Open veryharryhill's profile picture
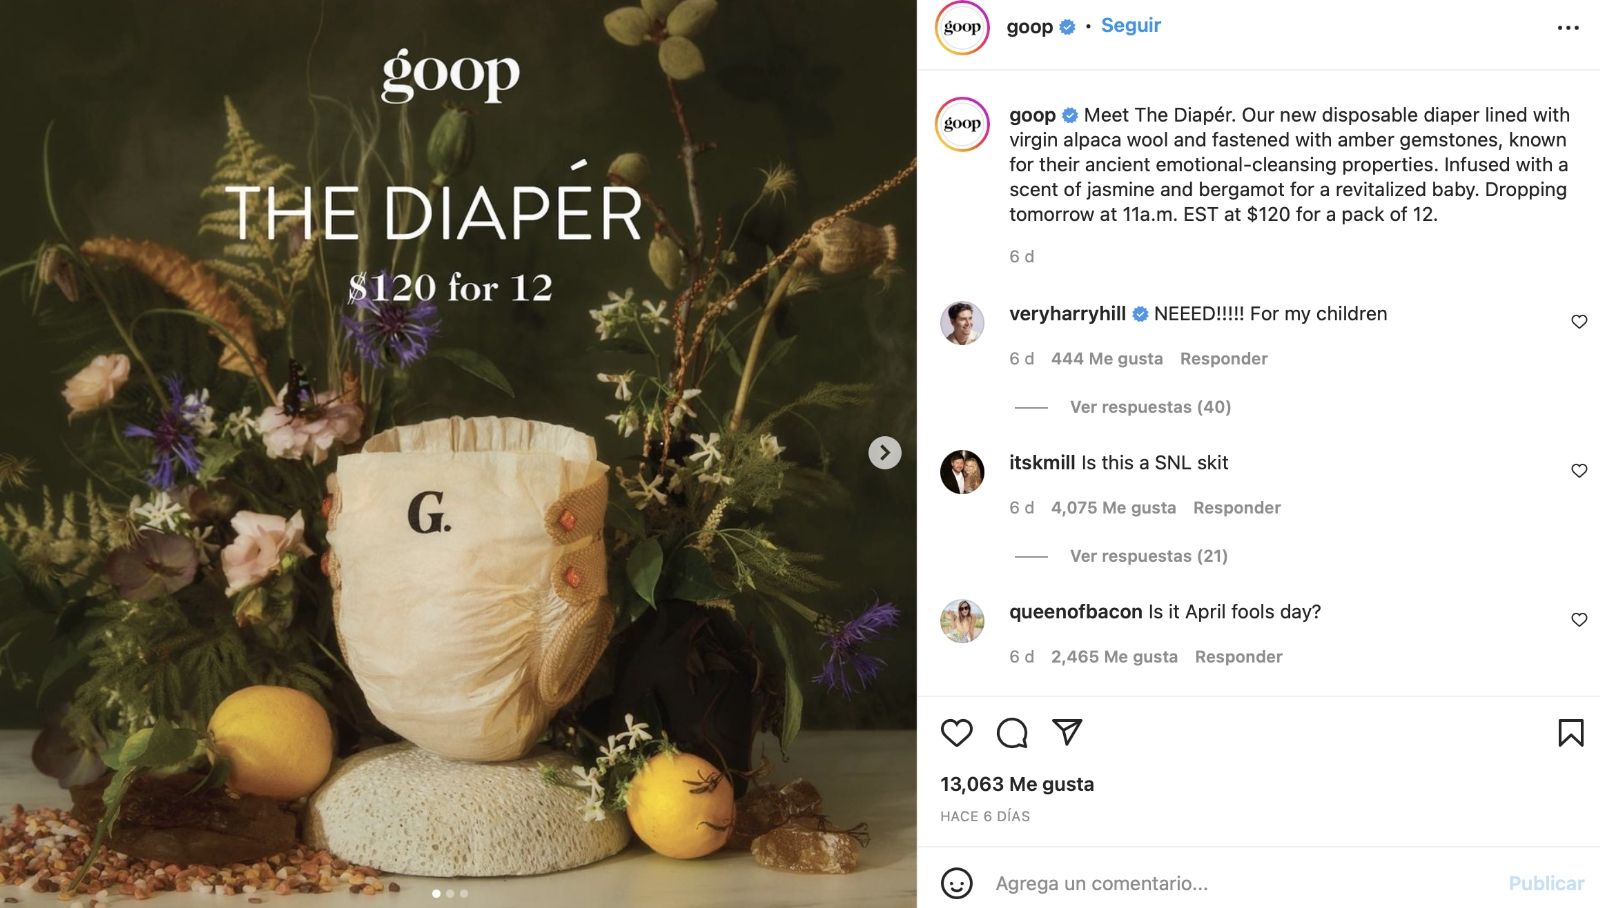 [x=962, y=322]
